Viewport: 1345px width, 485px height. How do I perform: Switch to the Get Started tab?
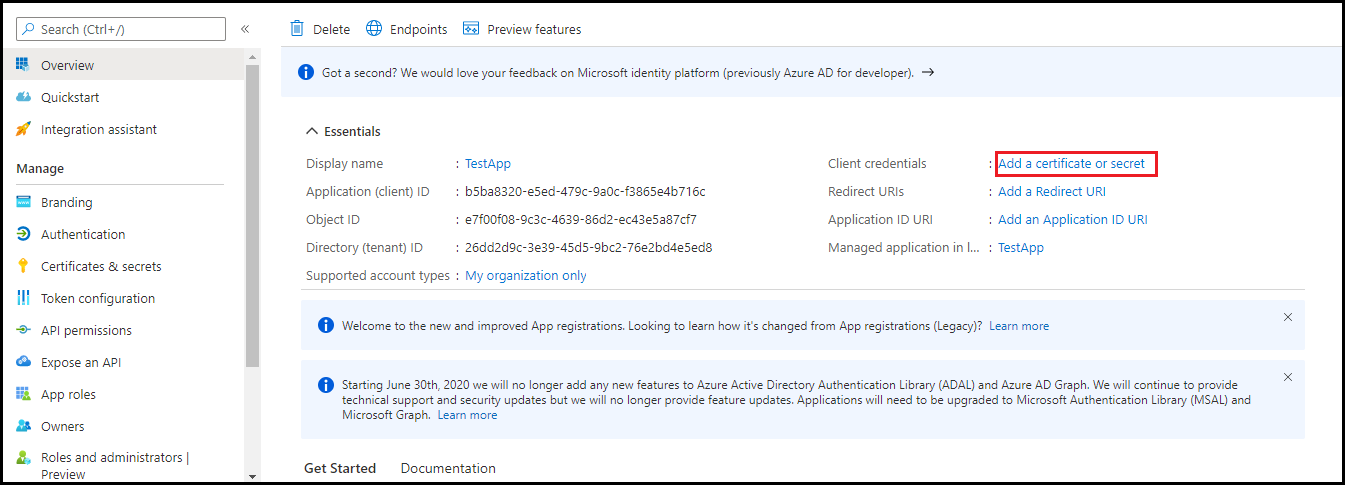[x=340, y=468]
